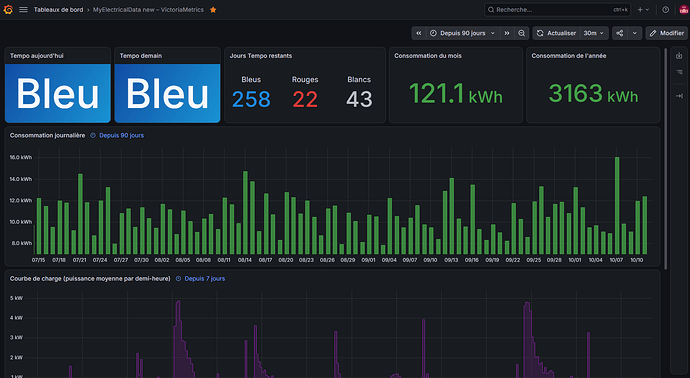Click the 'Courbe de charge' panel title
Screen dimensions: 690x378
click(90, 279)
